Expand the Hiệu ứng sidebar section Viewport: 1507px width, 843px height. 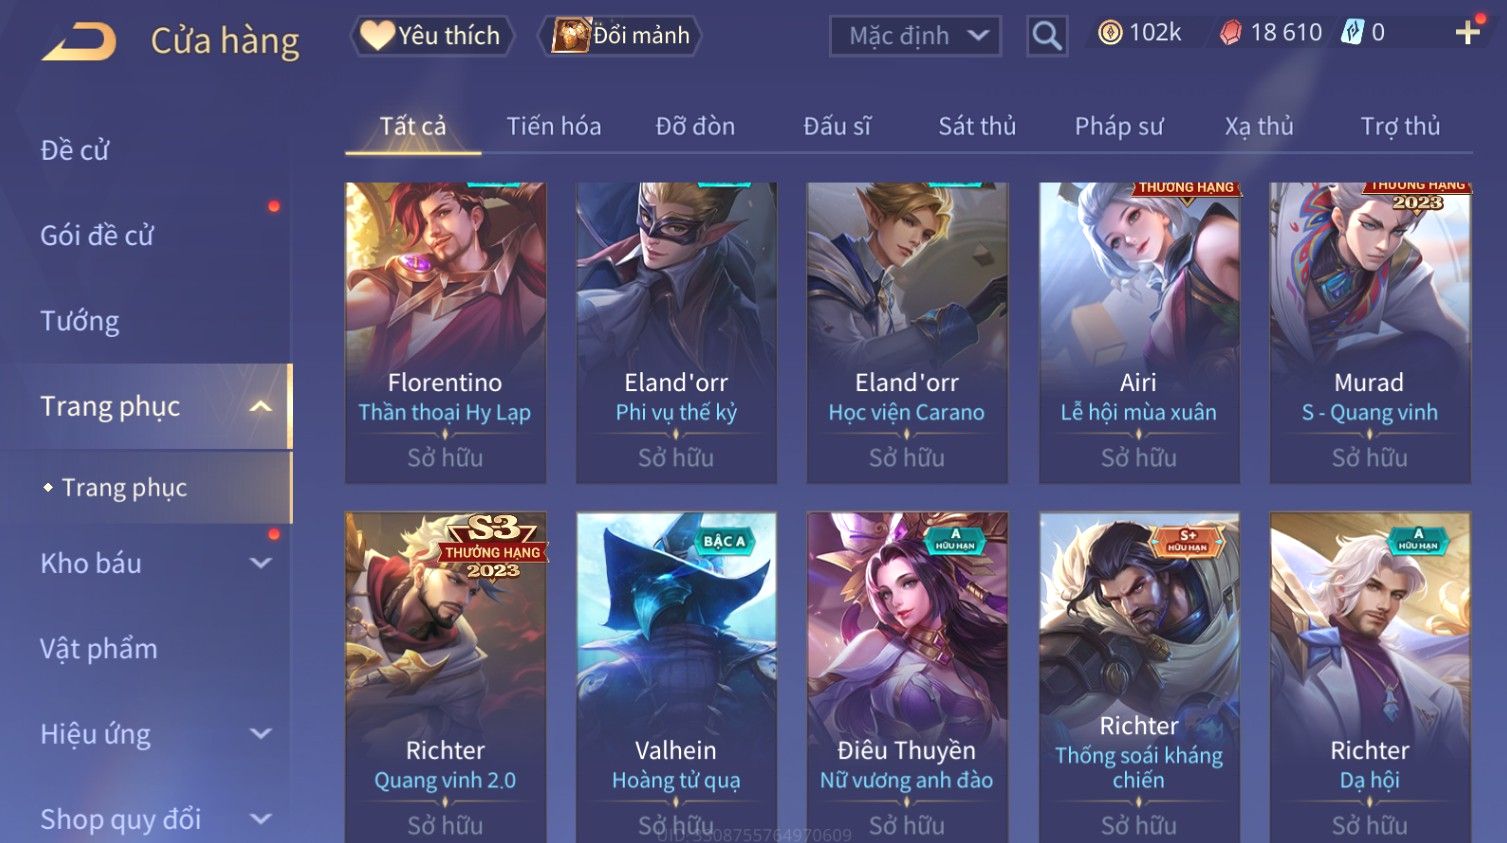point(261,734)
